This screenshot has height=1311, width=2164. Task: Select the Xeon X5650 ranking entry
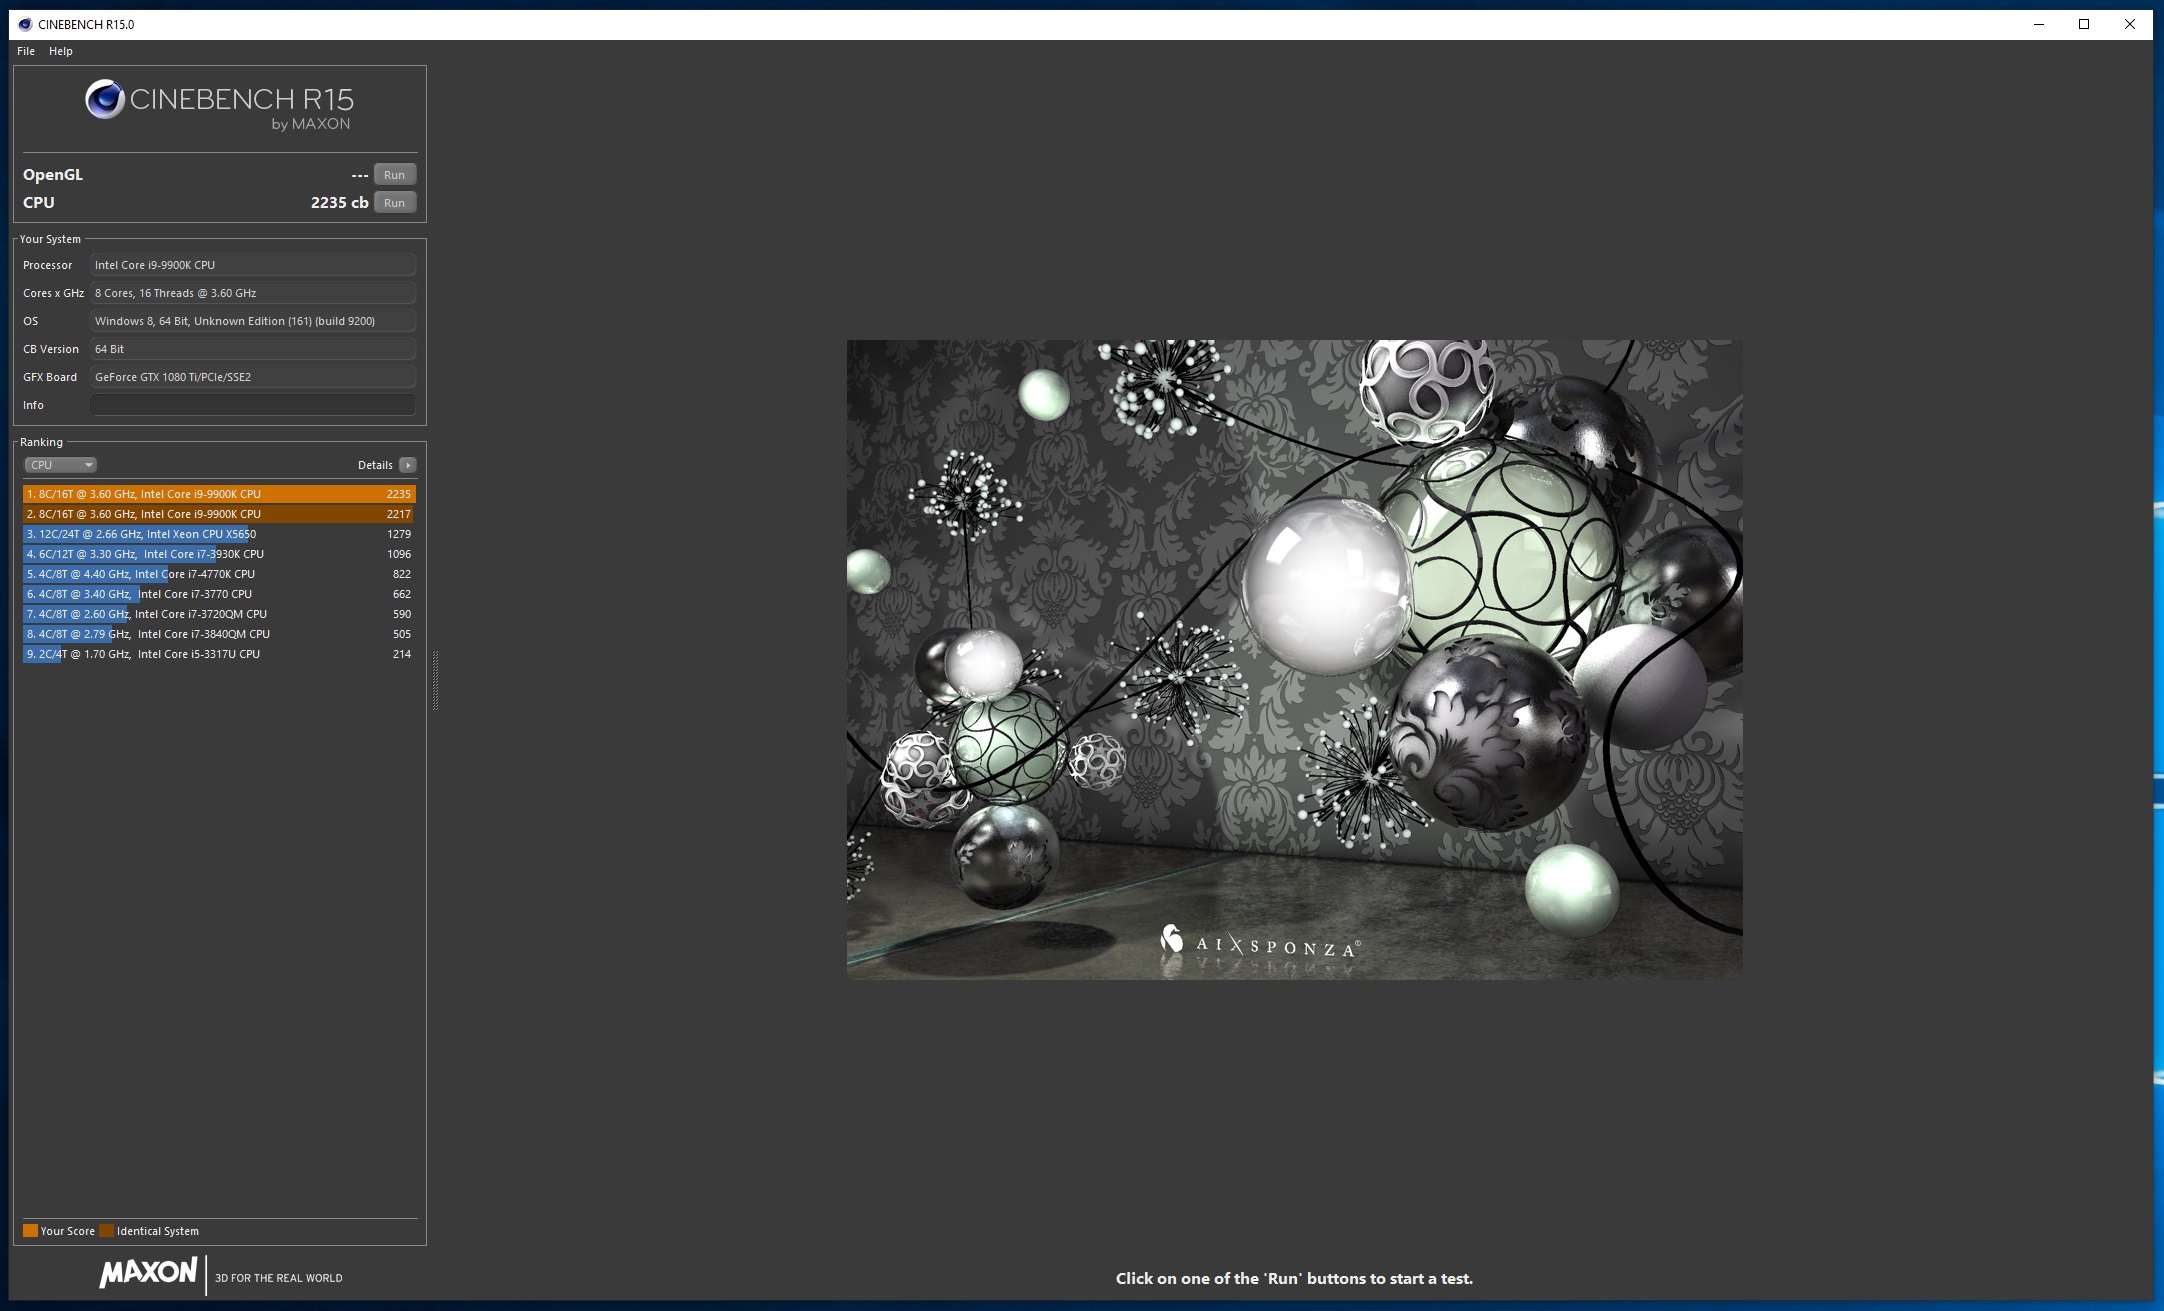click(218, 534)
